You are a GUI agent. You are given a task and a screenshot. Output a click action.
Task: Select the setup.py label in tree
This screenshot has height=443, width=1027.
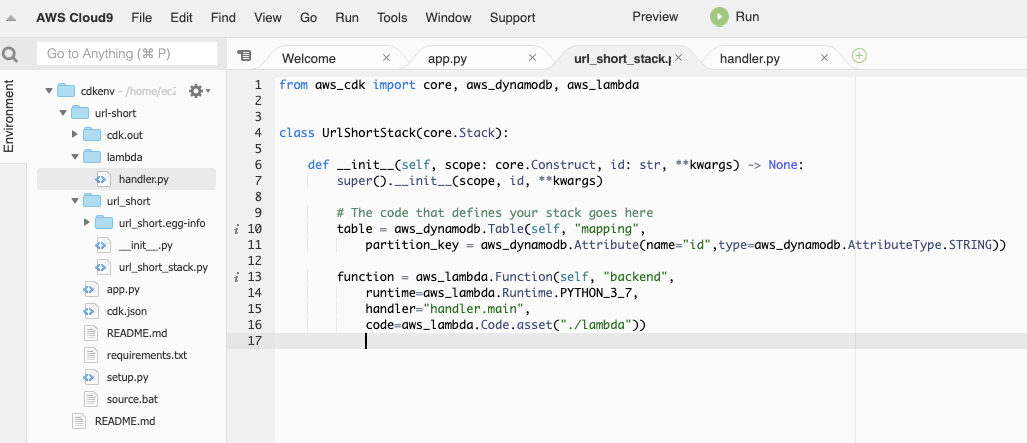pos(128,377)
